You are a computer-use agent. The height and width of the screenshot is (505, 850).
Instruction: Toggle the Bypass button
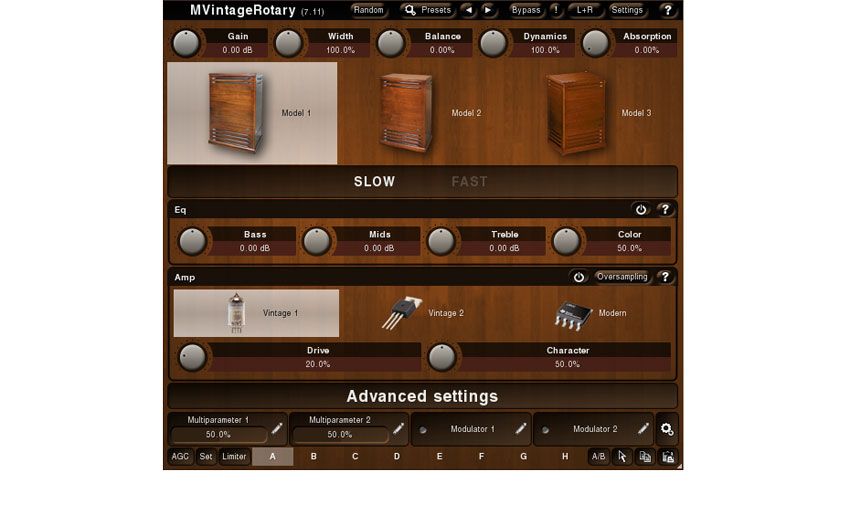pyautogui.click(x=526, y=10)
